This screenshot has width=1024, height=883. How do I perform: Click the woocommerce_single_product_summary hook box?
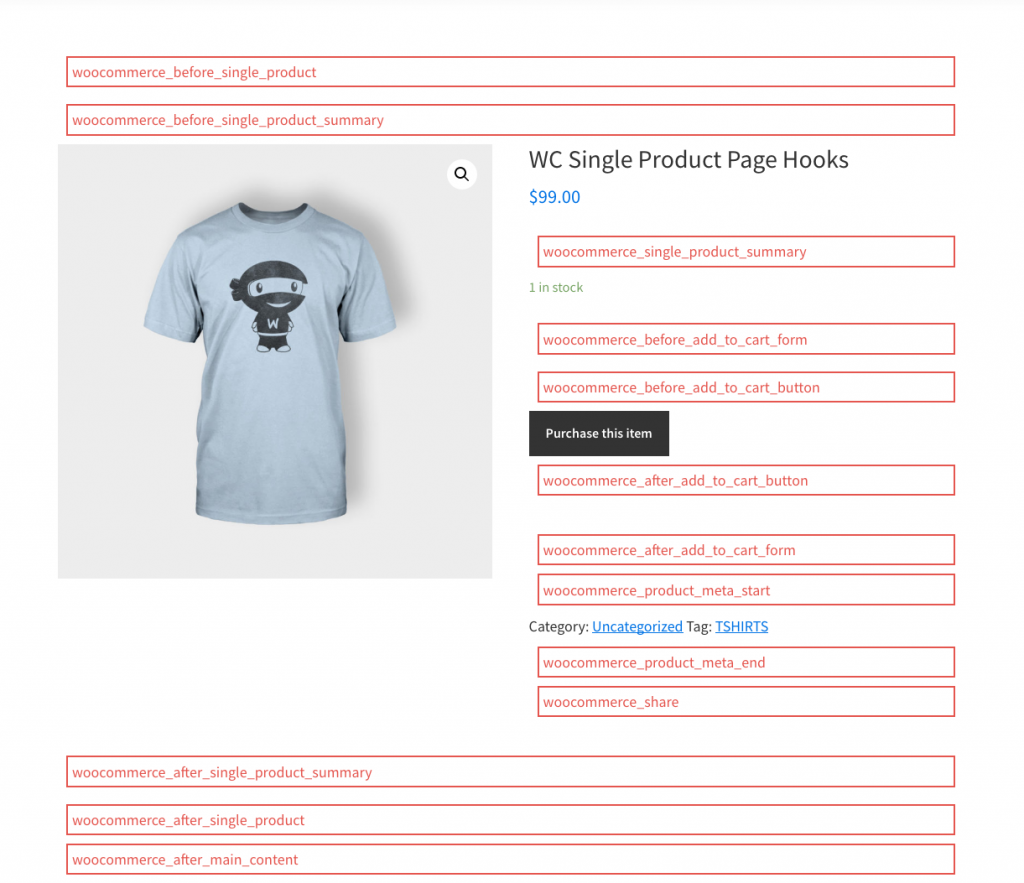click(x=746, y=251)
